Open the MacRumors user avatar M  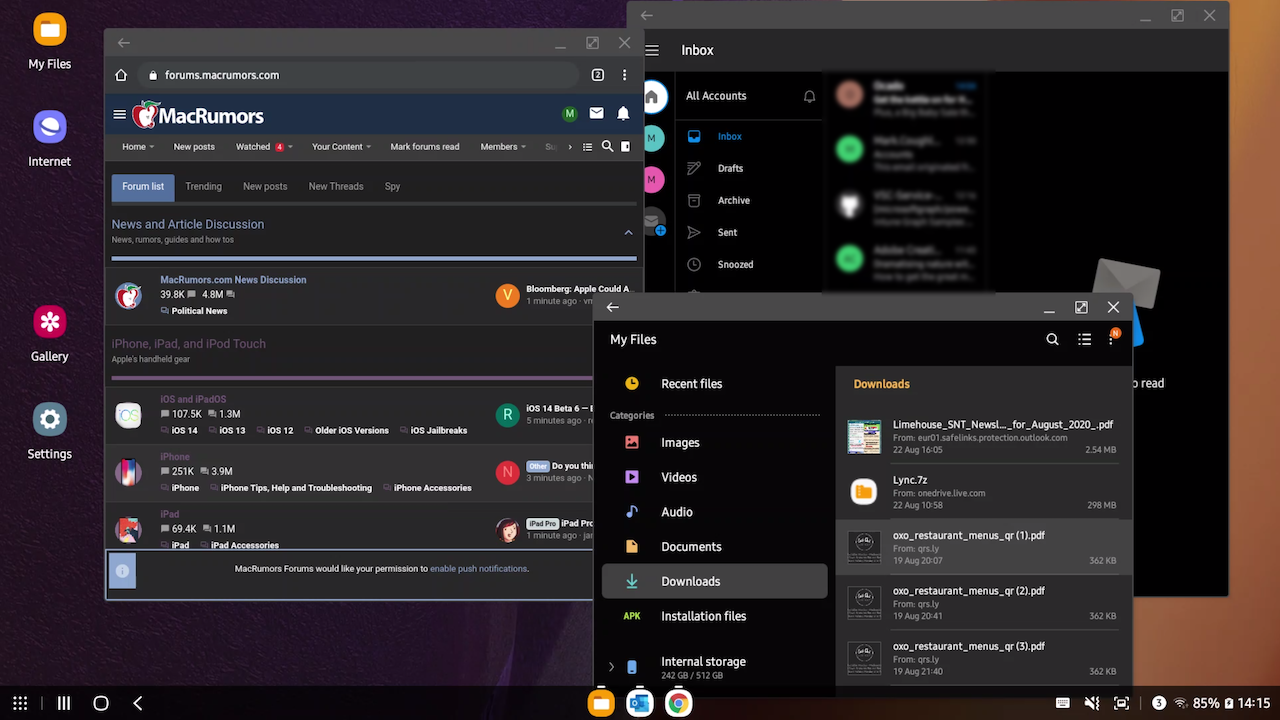pos(570,114)
